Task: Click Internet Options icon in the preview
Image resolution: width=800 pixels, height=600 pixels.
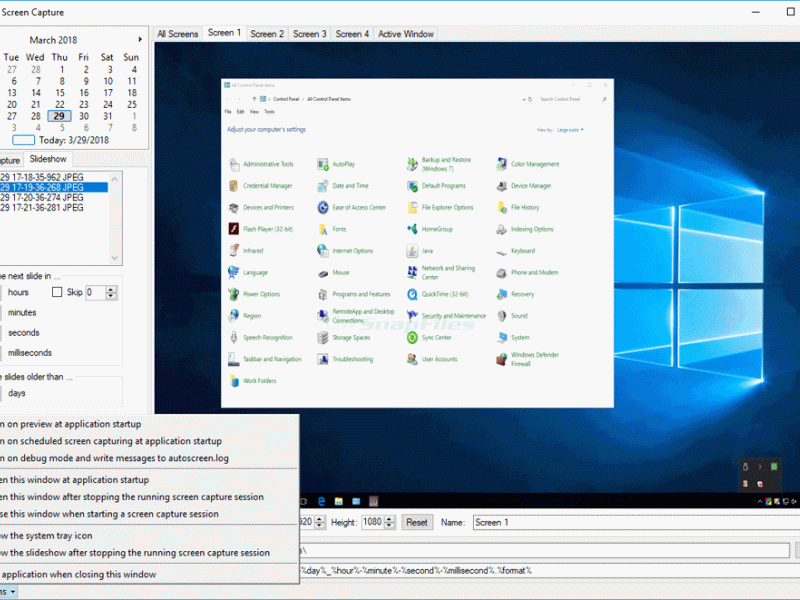Action: [x=322, y=251]
